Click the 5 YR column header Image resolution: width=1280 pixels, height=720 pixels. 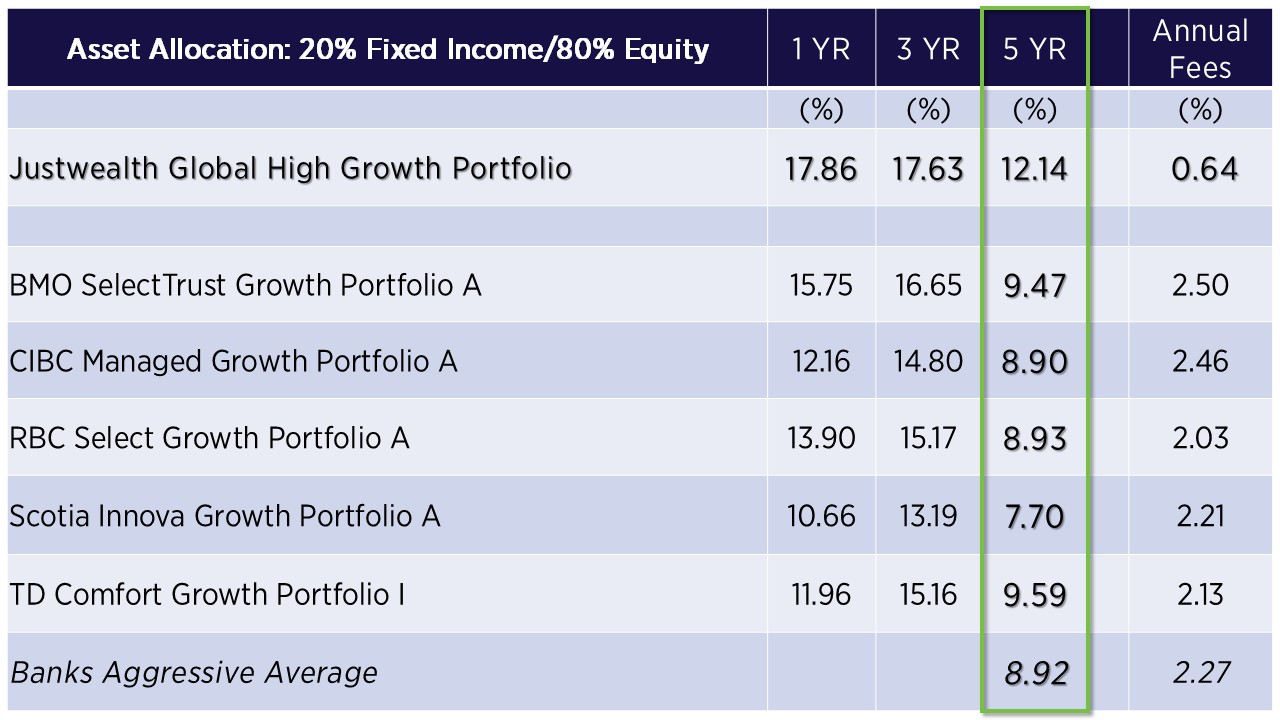1034,49
